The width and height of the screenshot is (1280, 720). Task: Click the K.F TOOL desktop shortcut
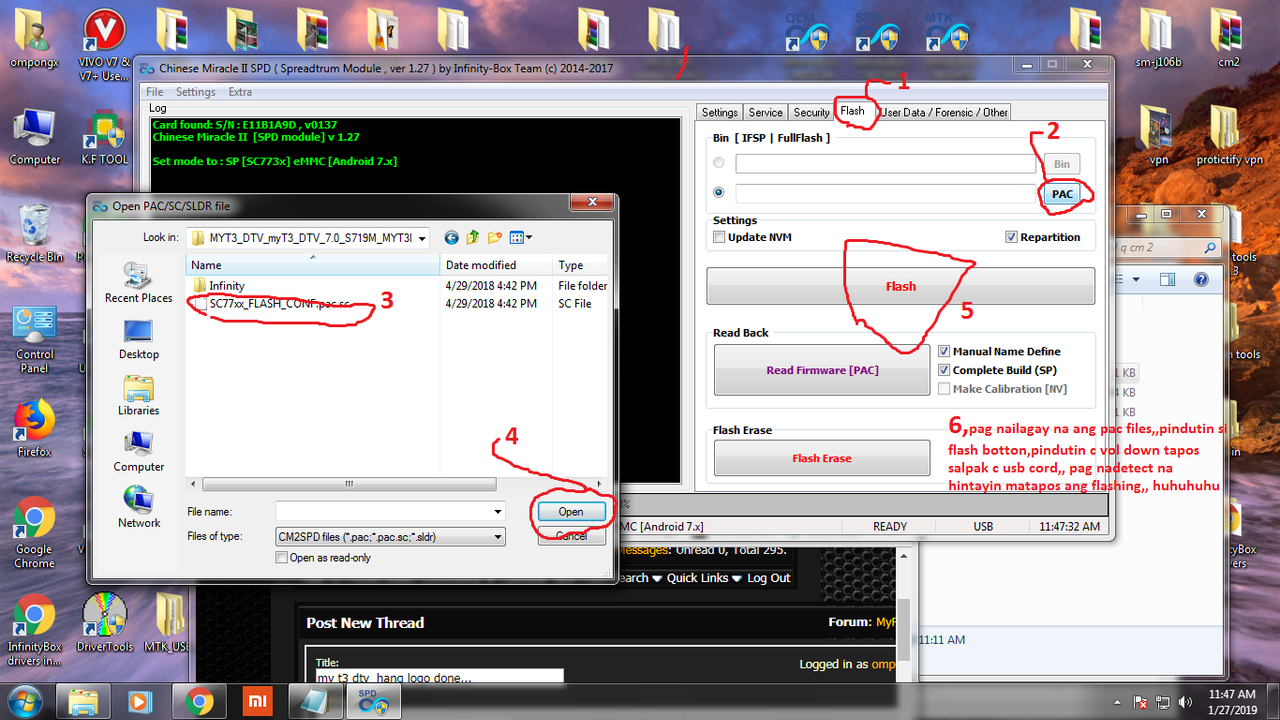pyautogui.click(x=104, y=138)
